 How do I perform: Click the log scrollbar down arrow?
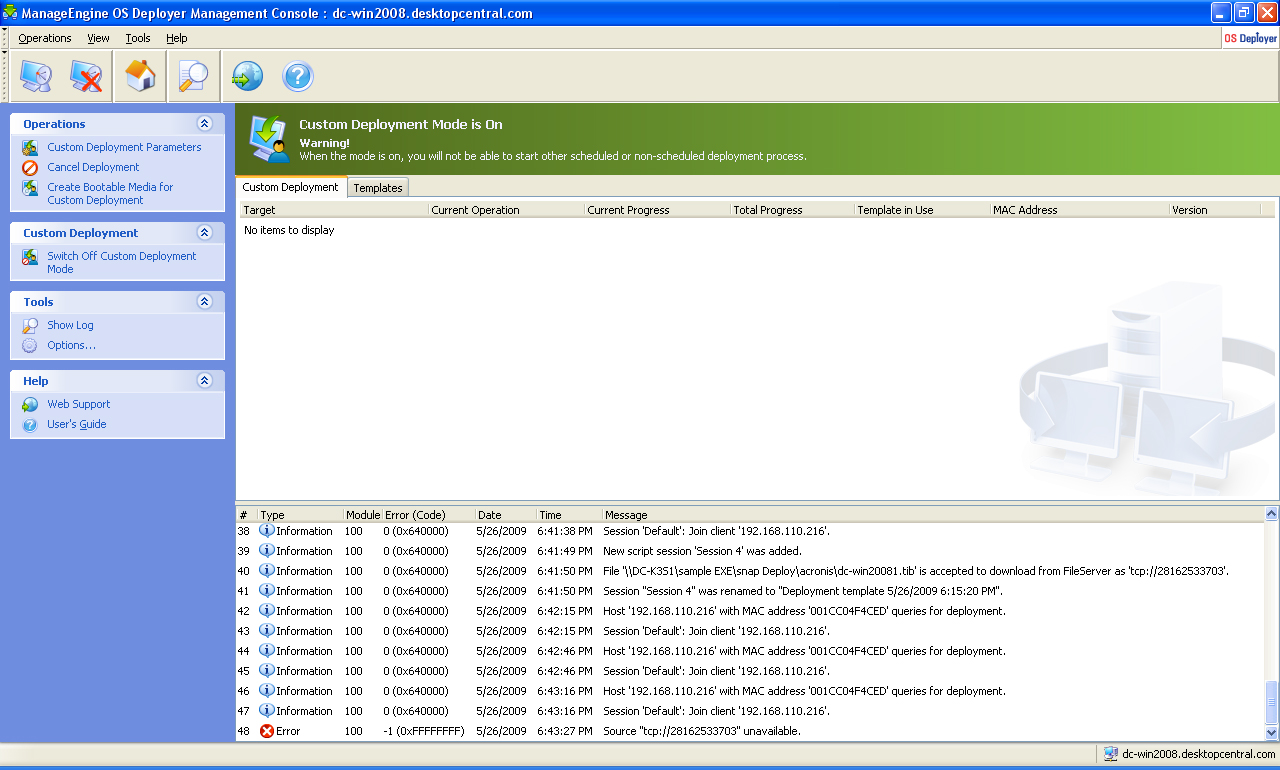[x=1271, y=734]
